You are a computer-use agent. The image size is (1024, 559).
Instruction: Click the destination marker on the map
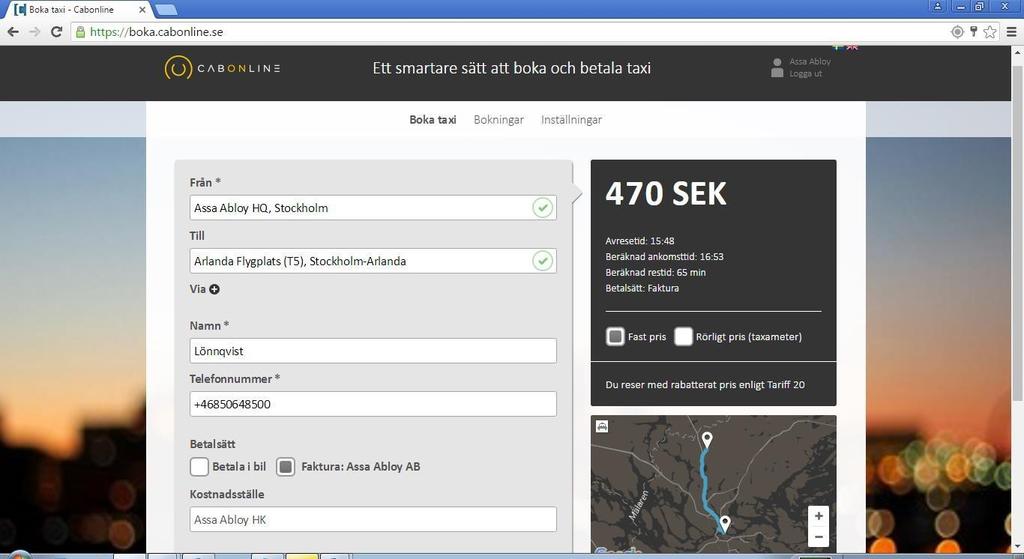707,439
